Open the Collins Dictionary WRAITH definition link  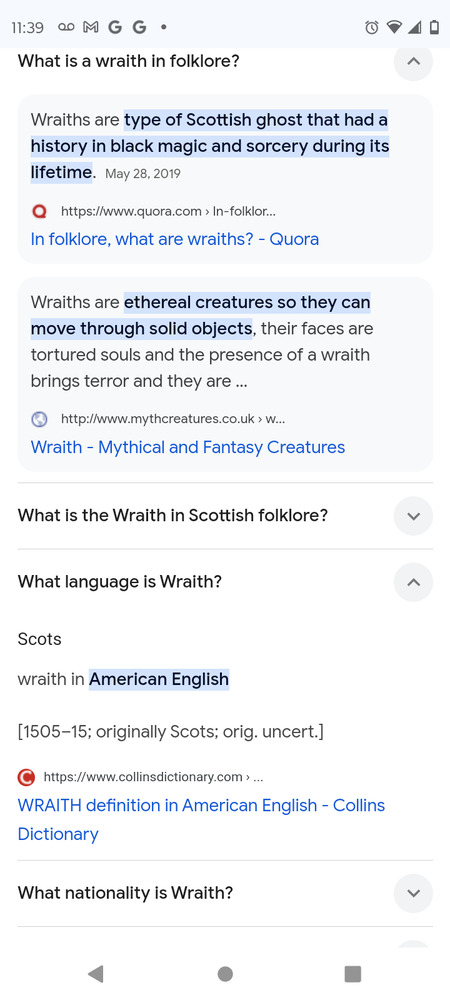coord(201,820)
